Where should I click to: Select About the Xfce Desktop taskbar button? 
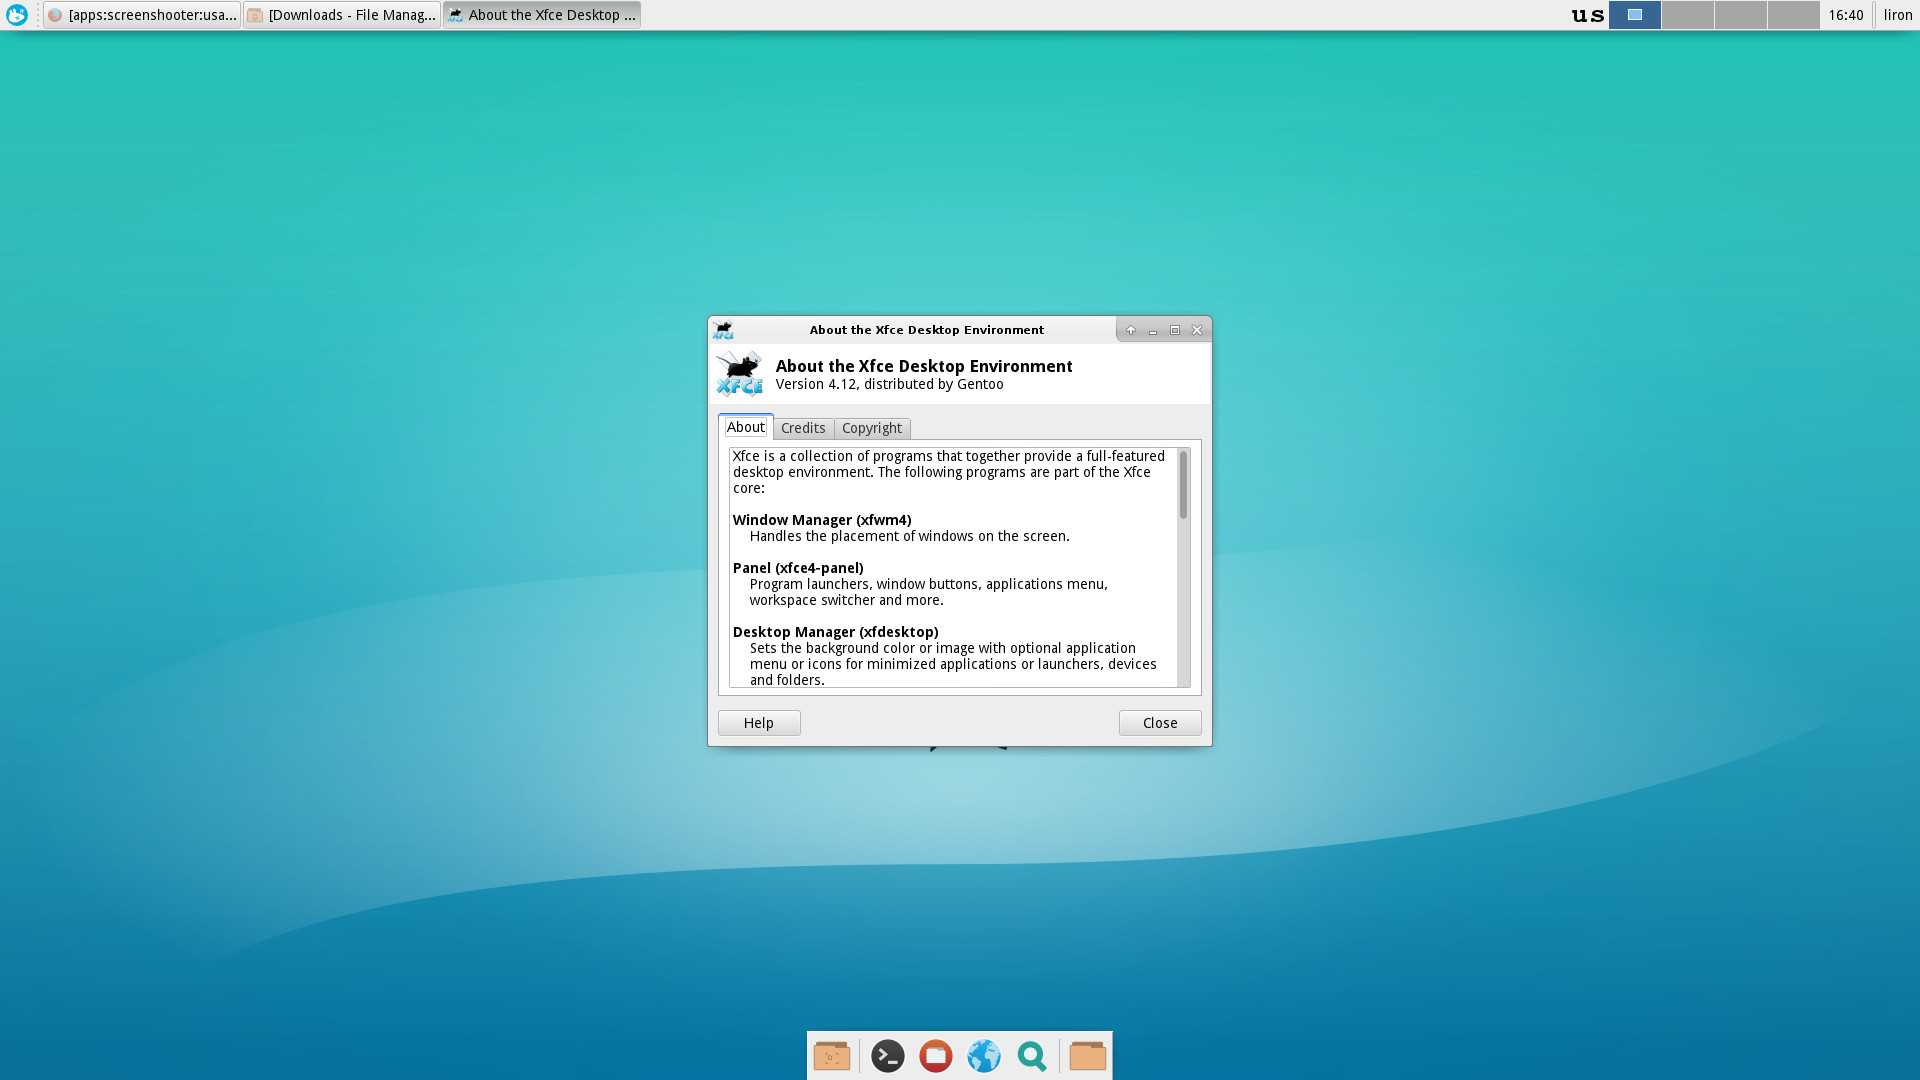542,15
